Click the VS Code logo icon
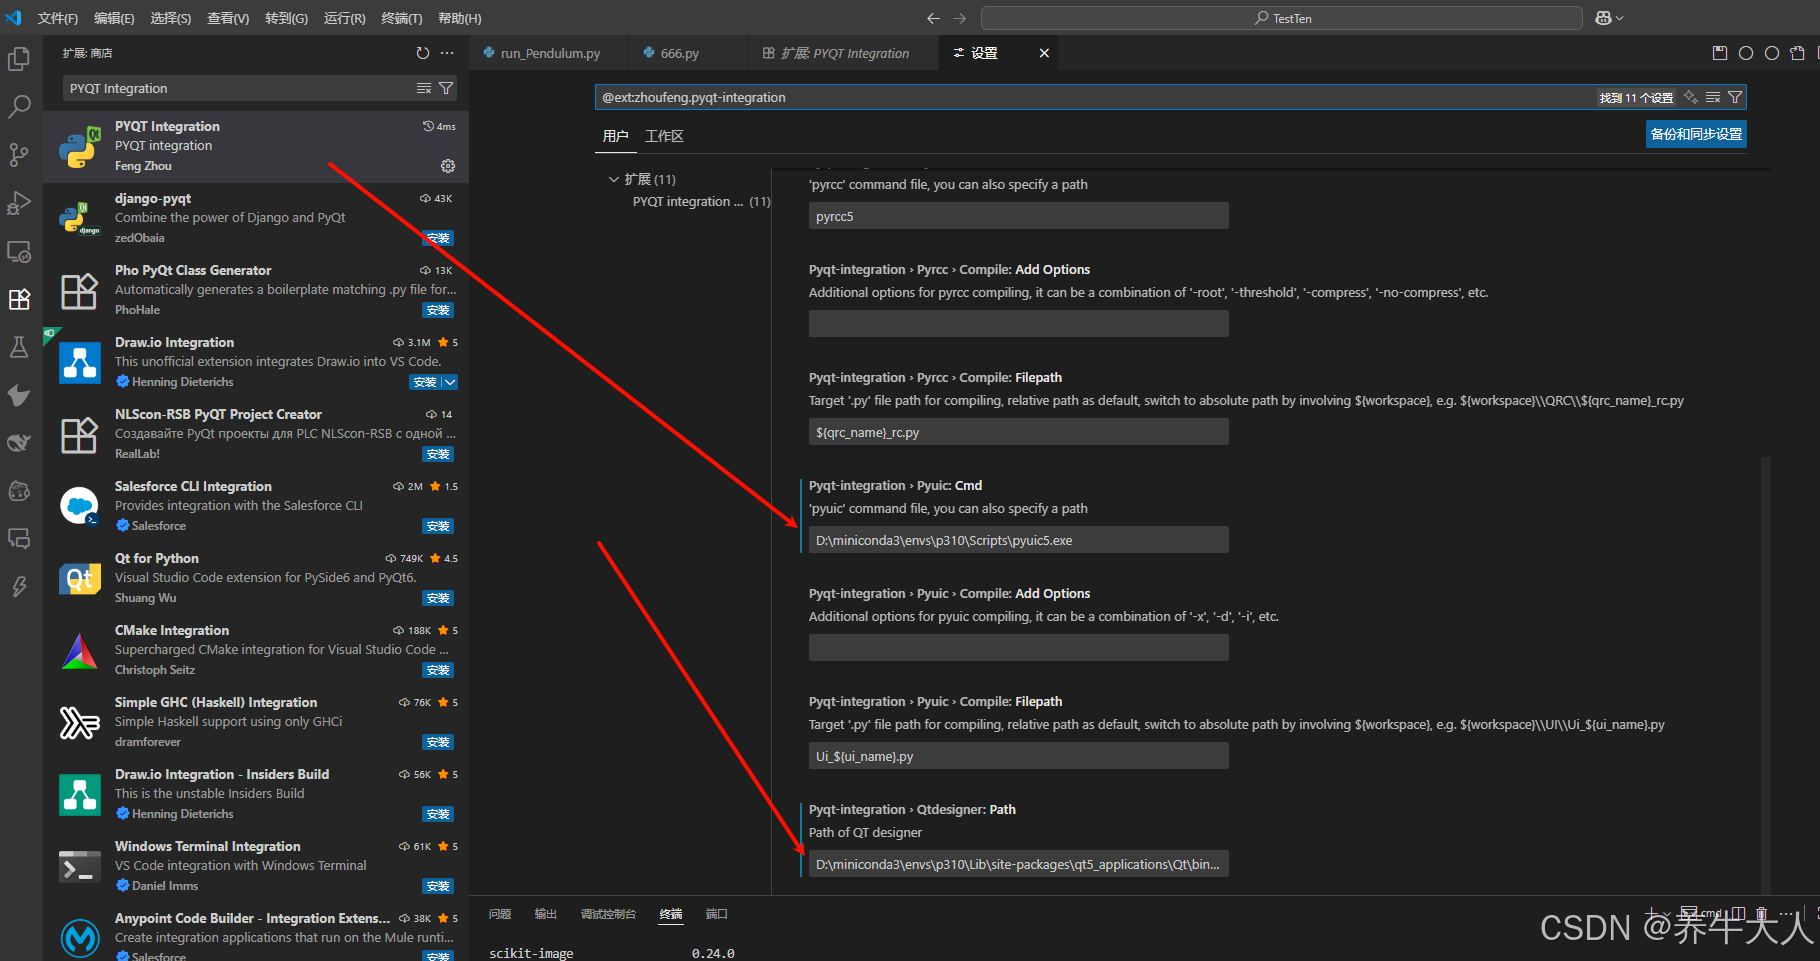The height and width of the screenshot is (961, 1820). coord(14,18)
